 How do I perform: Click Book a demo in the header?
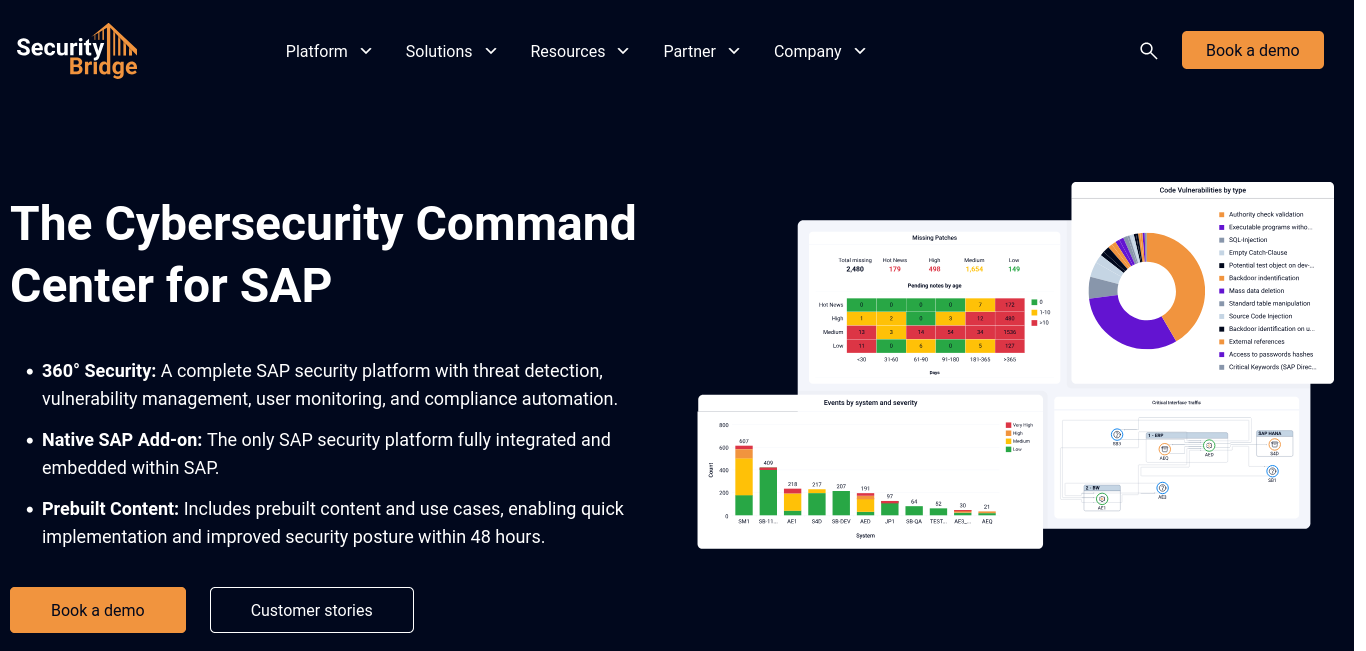1253,50
